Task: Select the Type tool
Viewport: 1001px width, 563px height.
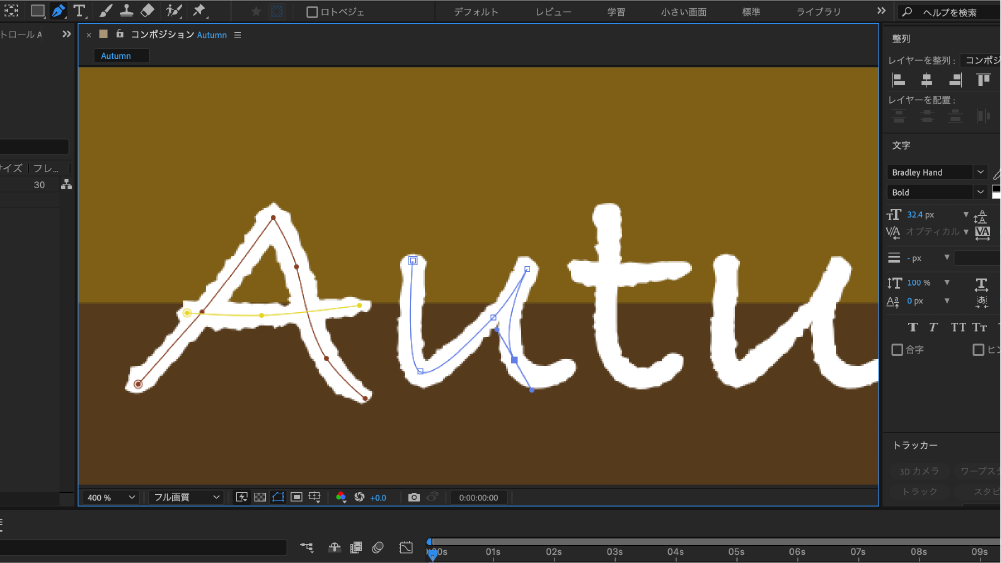Action: [79, 11]
